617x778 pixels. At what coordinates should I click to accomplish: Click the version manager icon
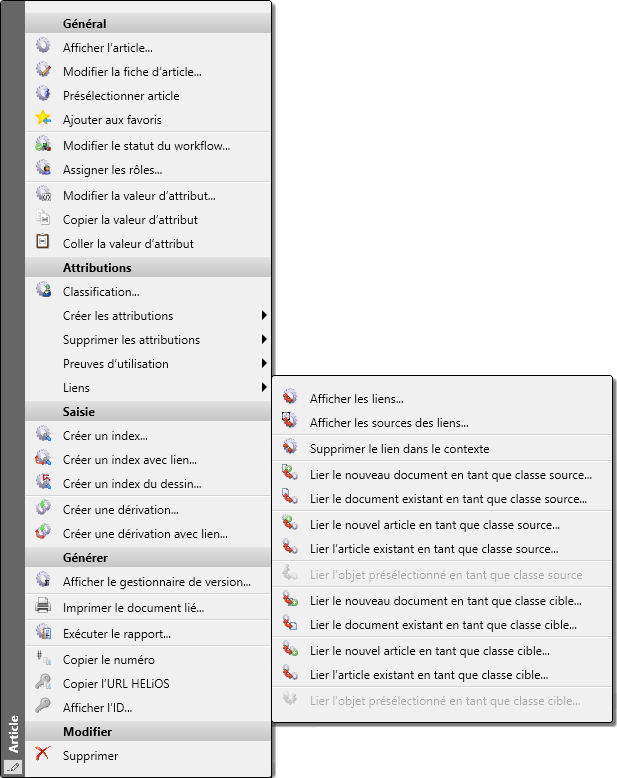[x=43, y=580]
